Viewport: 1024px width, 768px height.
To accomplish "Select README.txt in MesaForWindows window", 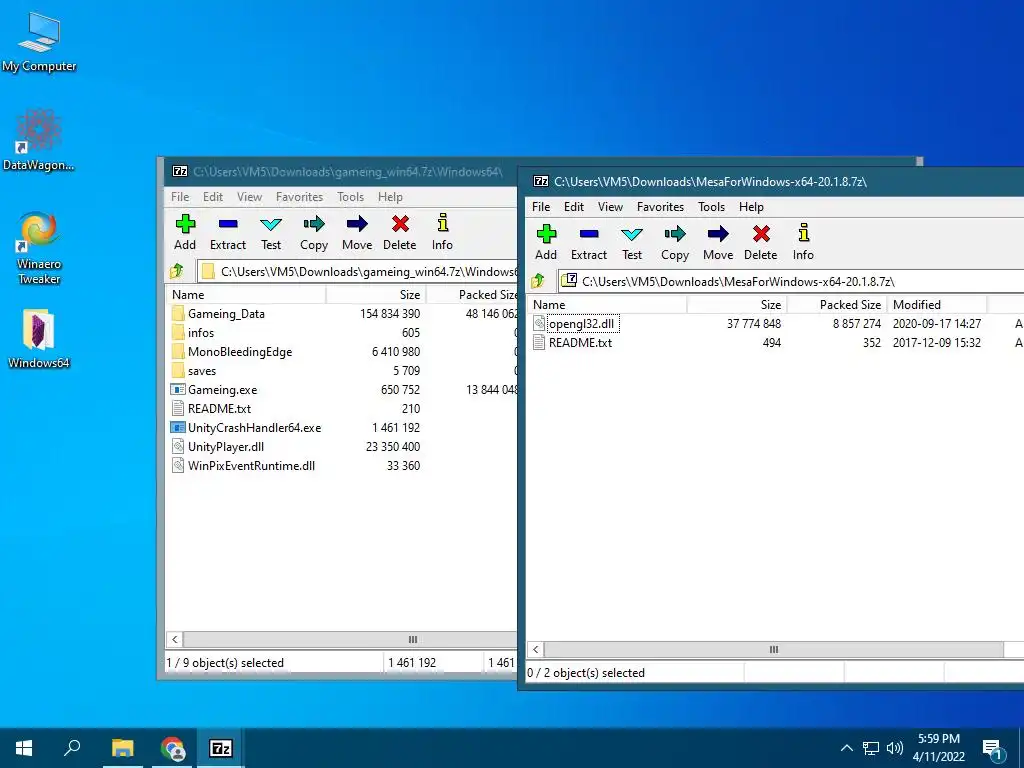I will (x=573, y=343).
